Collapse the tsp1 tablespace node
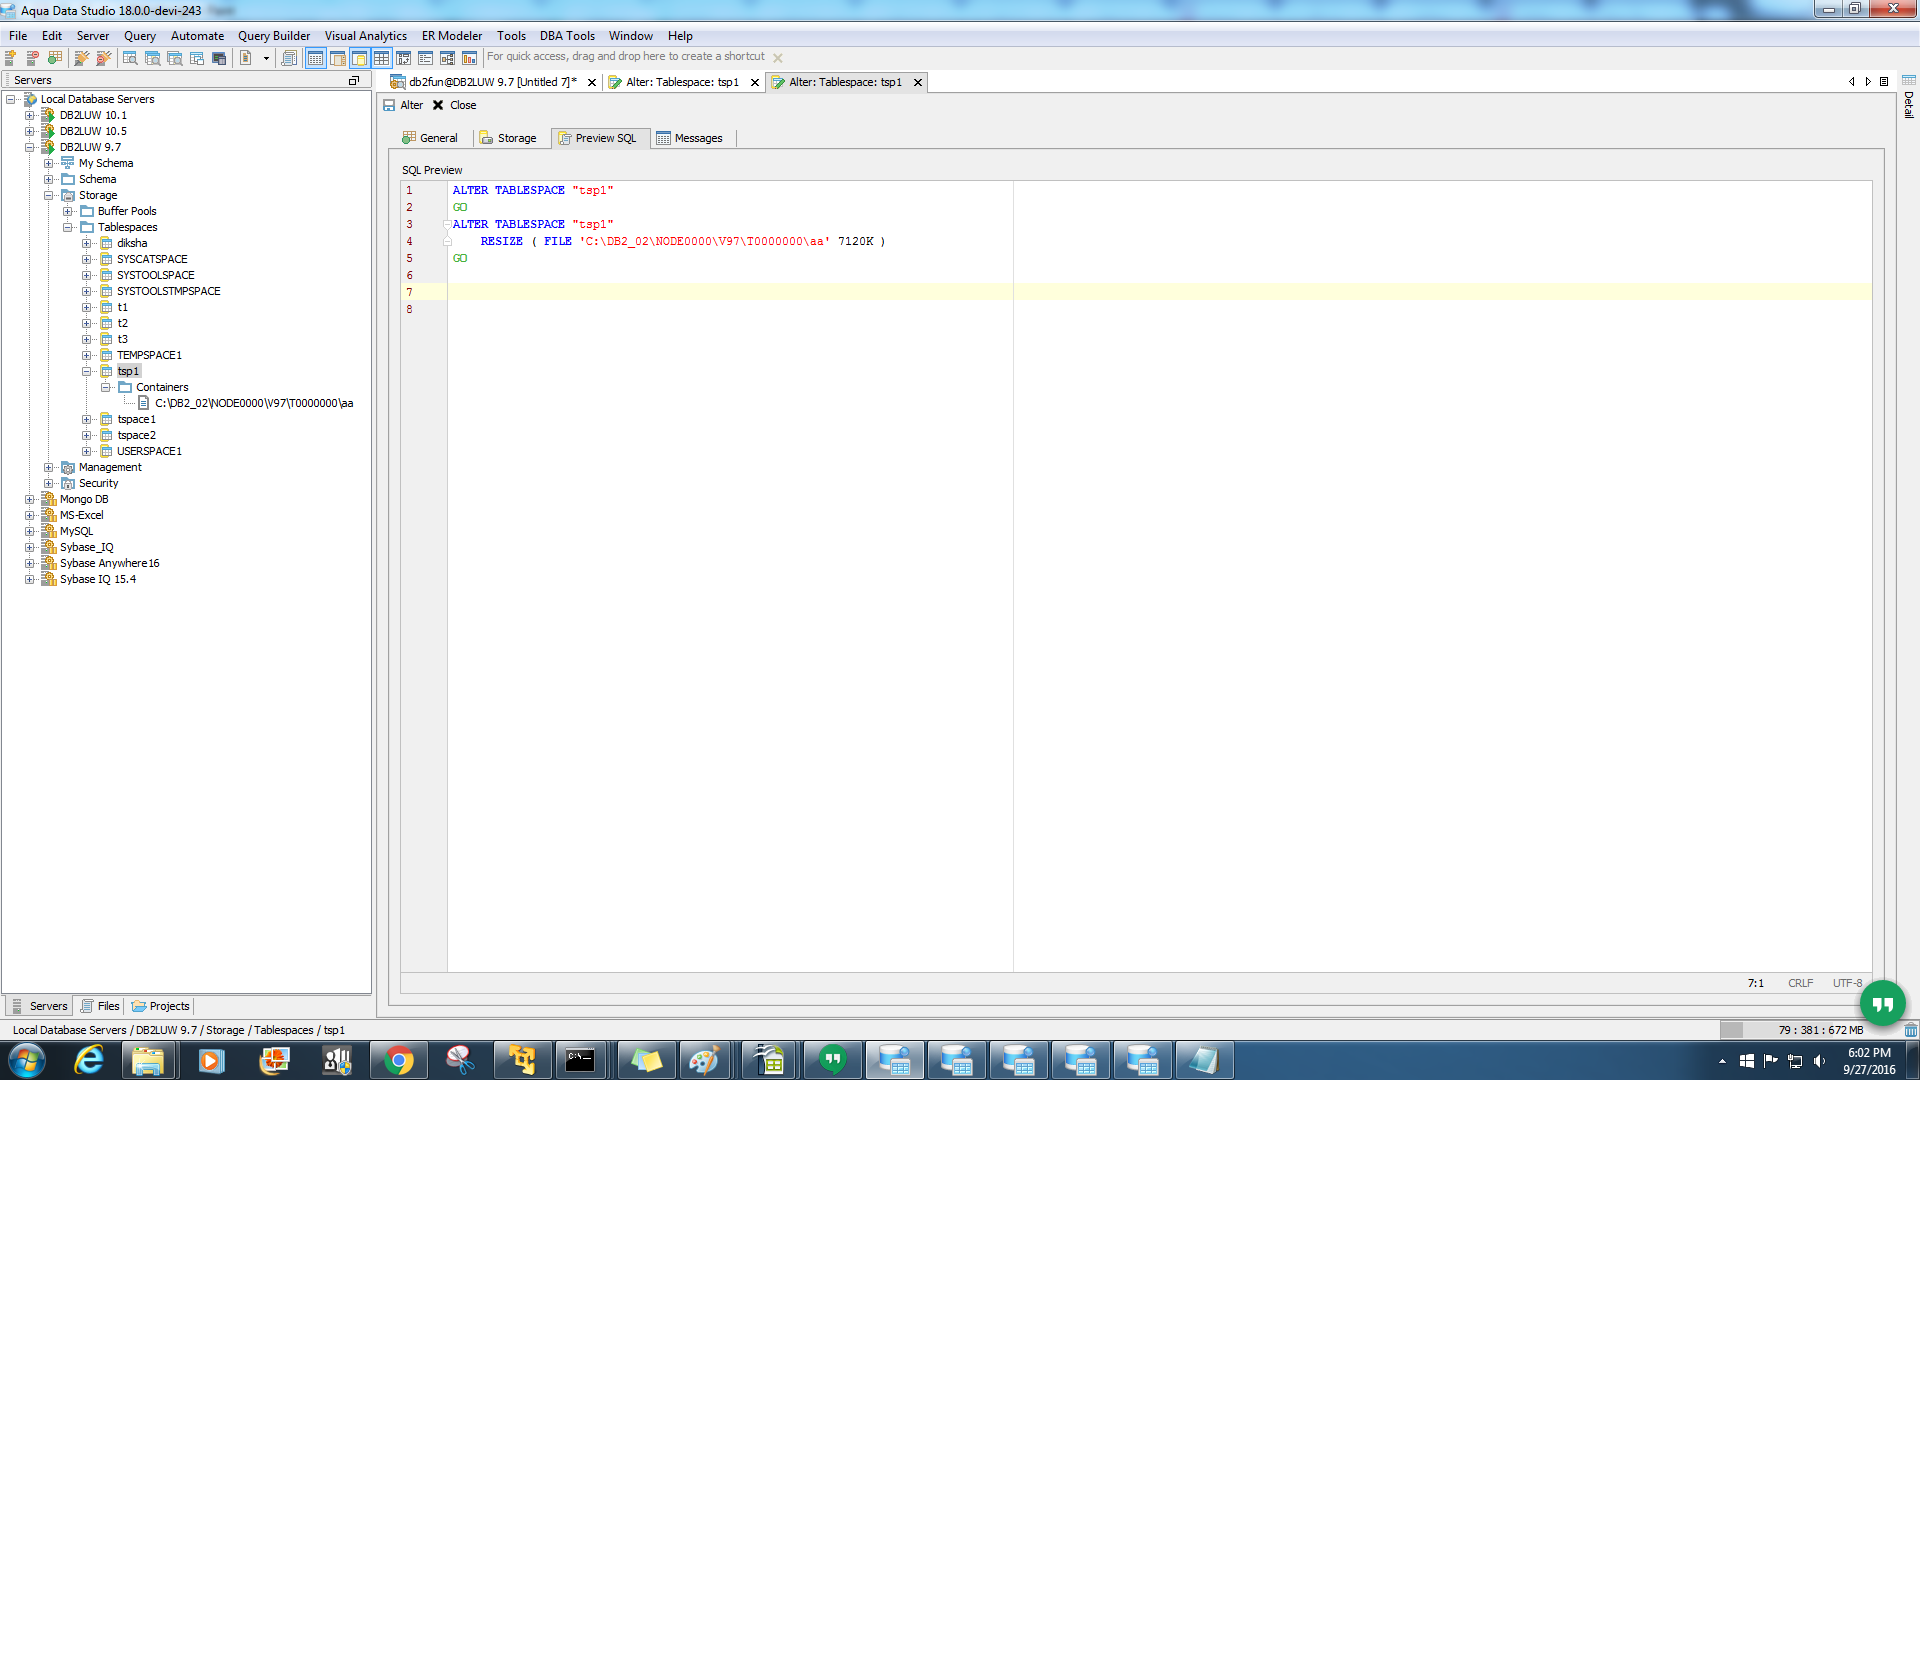The height and width of the screenshot is (1666, 1920). pos(87,371)
